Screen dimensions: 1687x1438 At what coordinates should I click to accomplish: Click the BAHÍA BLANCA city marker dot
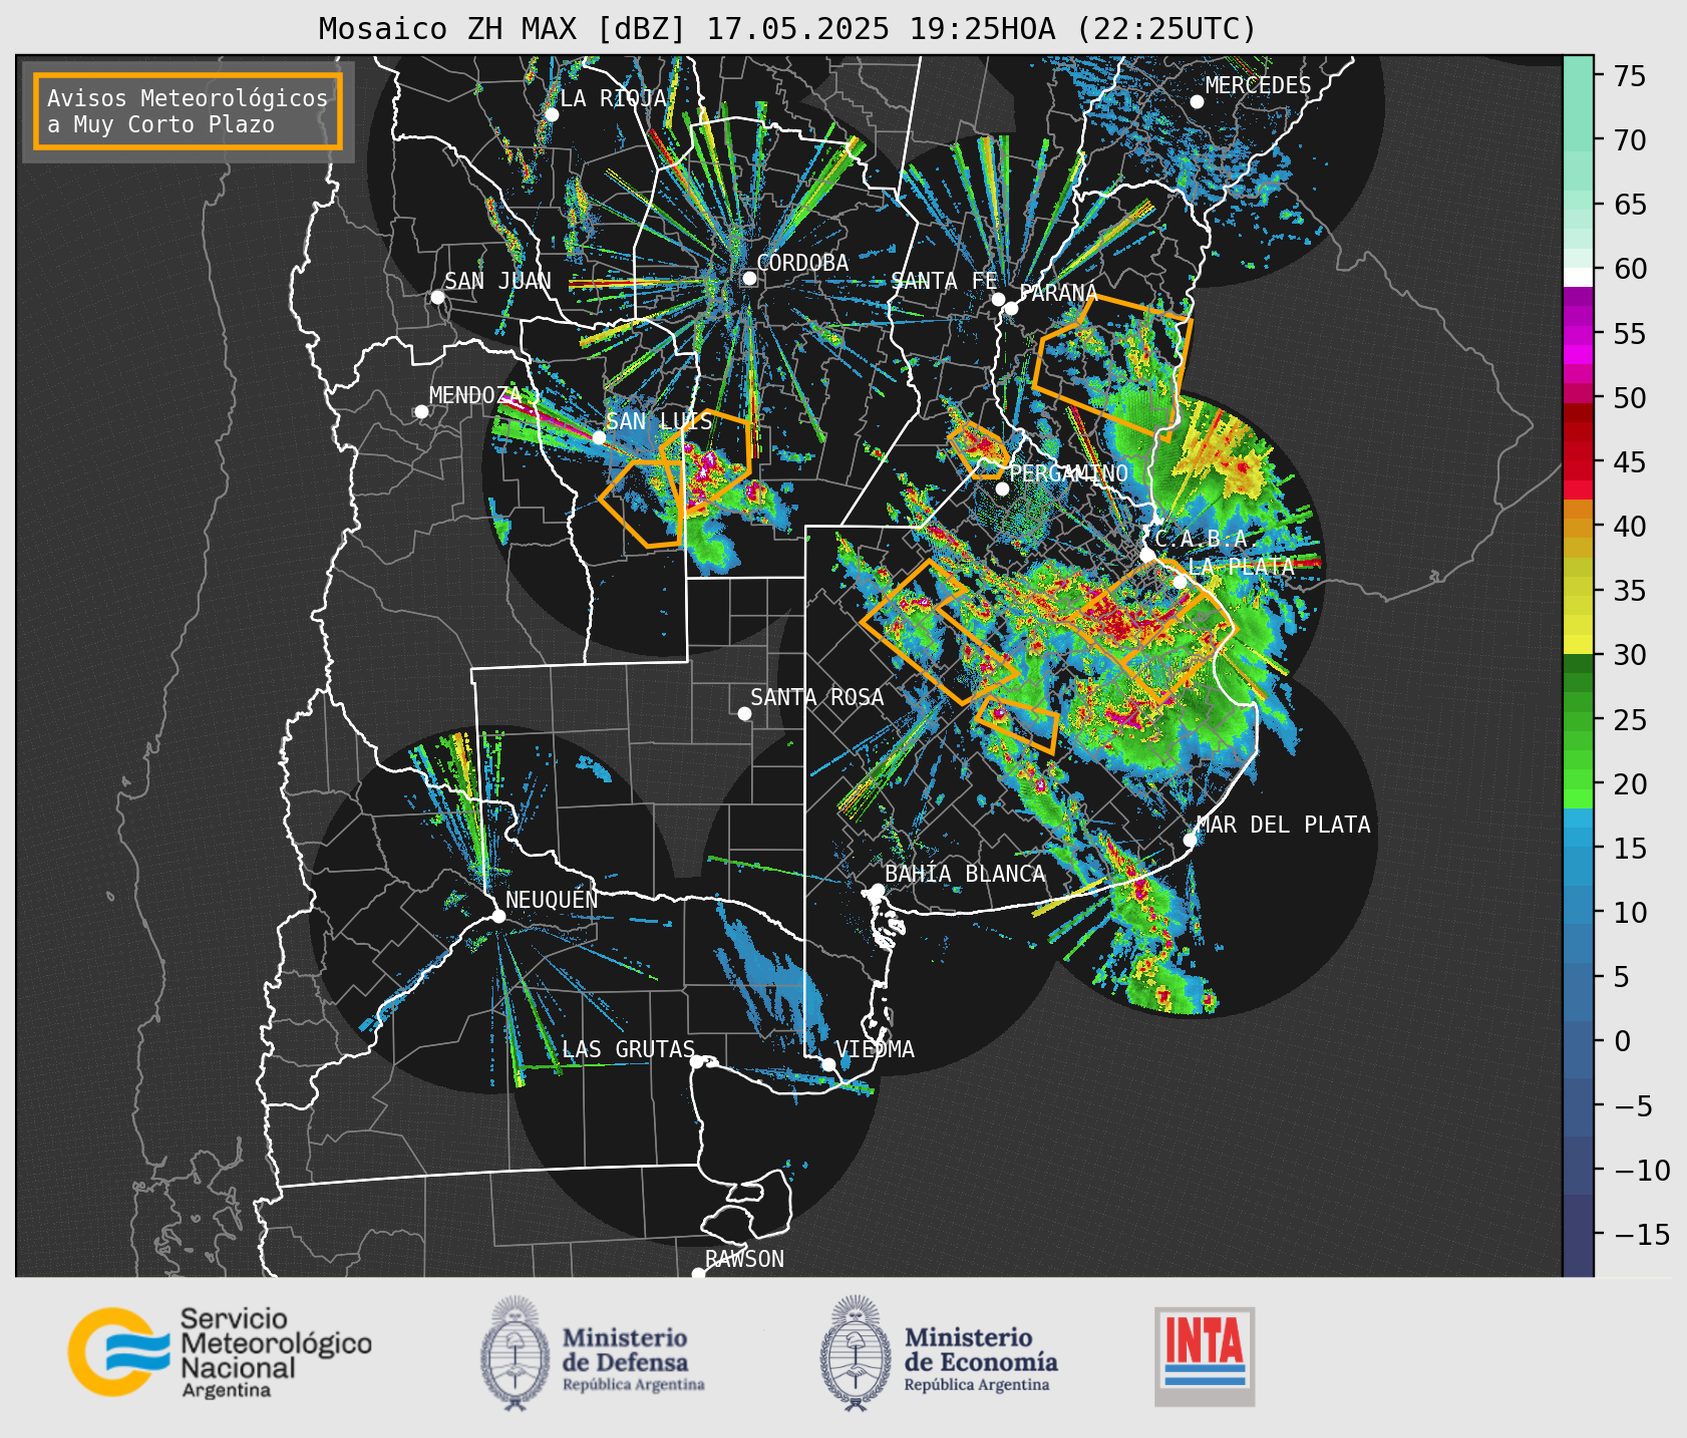tap(878, 890)
